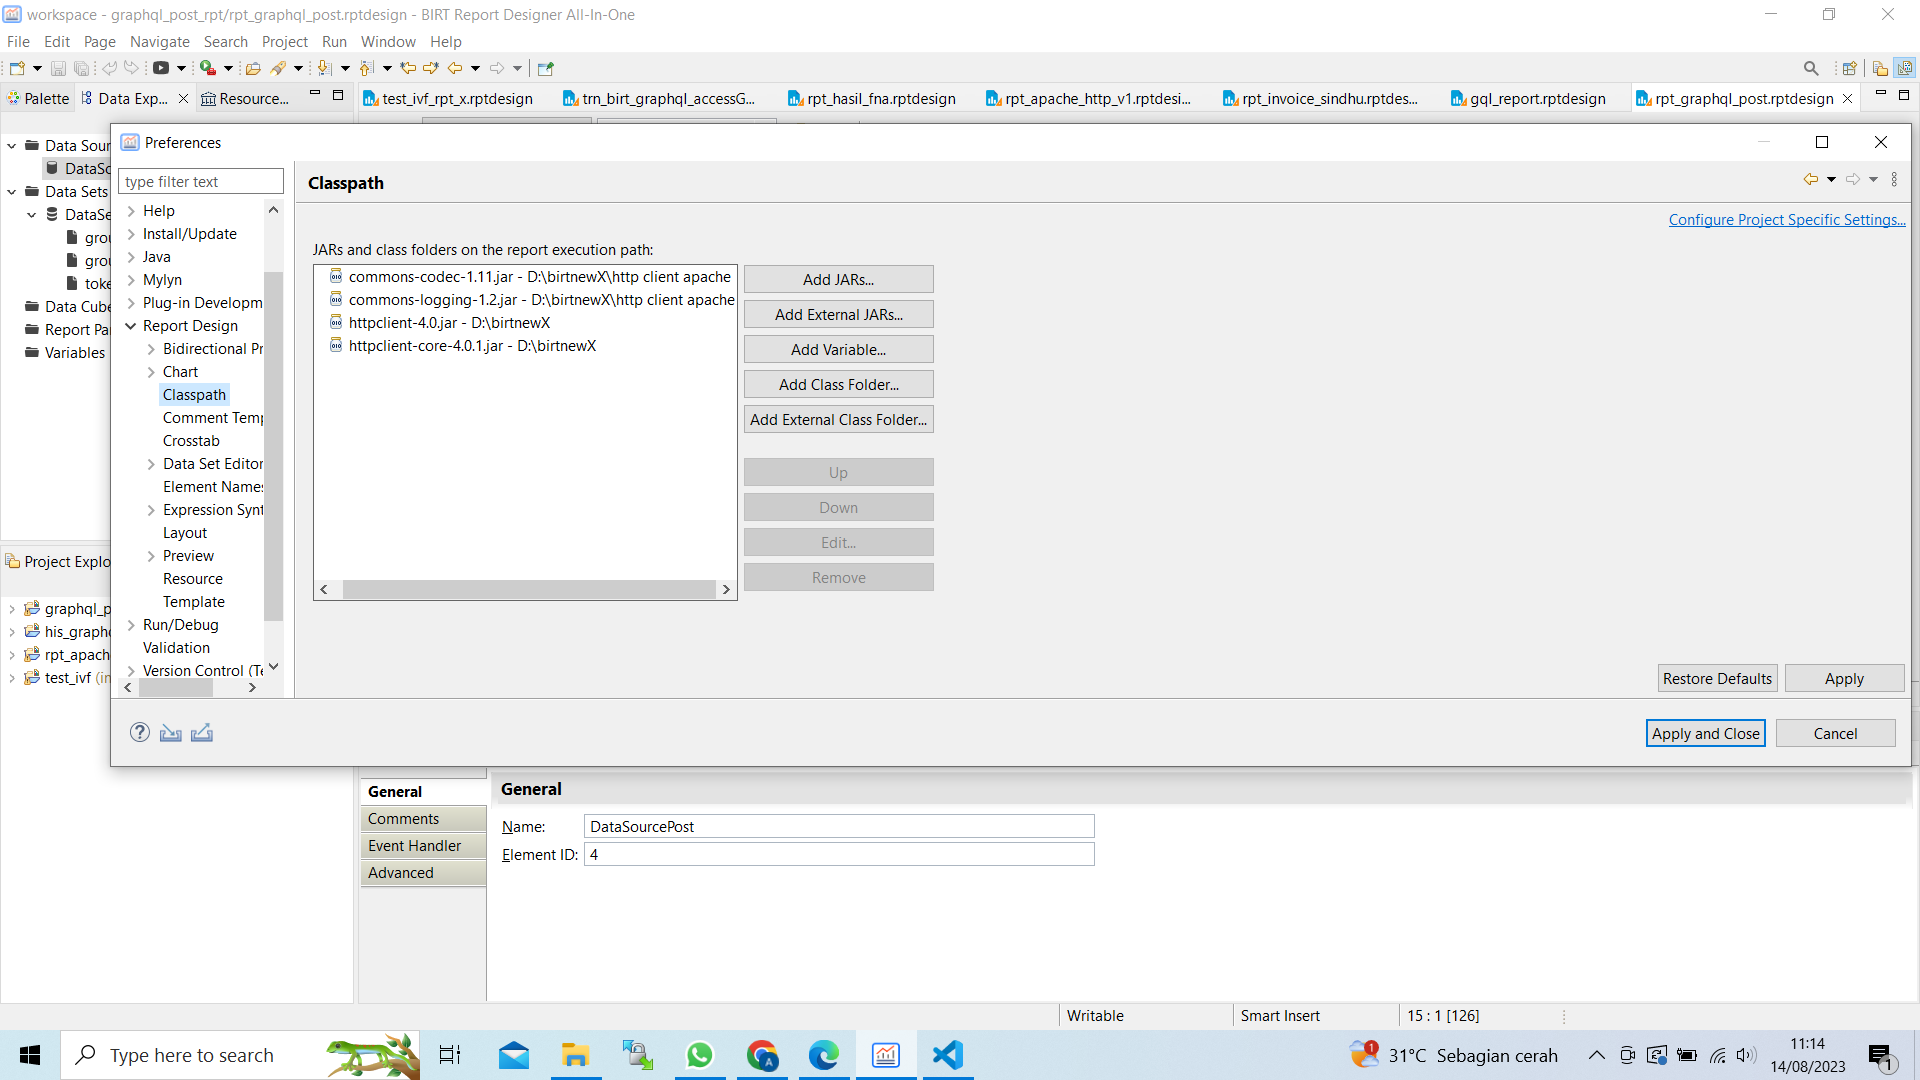This screenshot has height=1080, width=1920.
Task: Click the export preferences icon
Action: (202, 733)
